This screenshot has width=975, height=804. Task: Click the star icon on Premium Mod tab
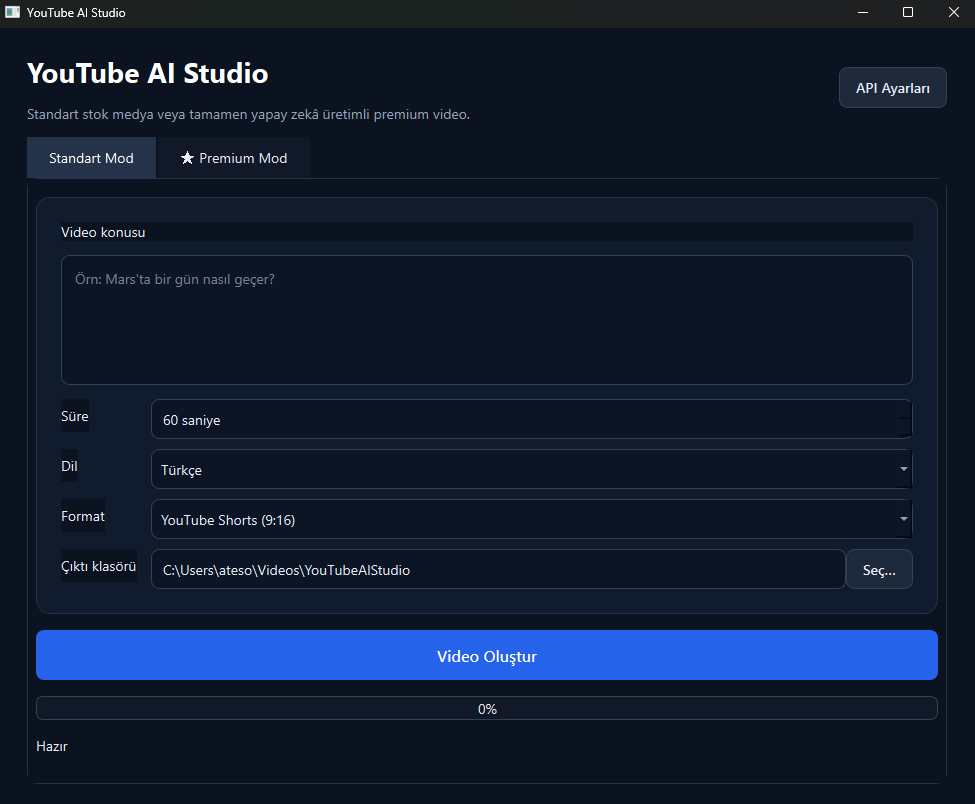[187, 158]
